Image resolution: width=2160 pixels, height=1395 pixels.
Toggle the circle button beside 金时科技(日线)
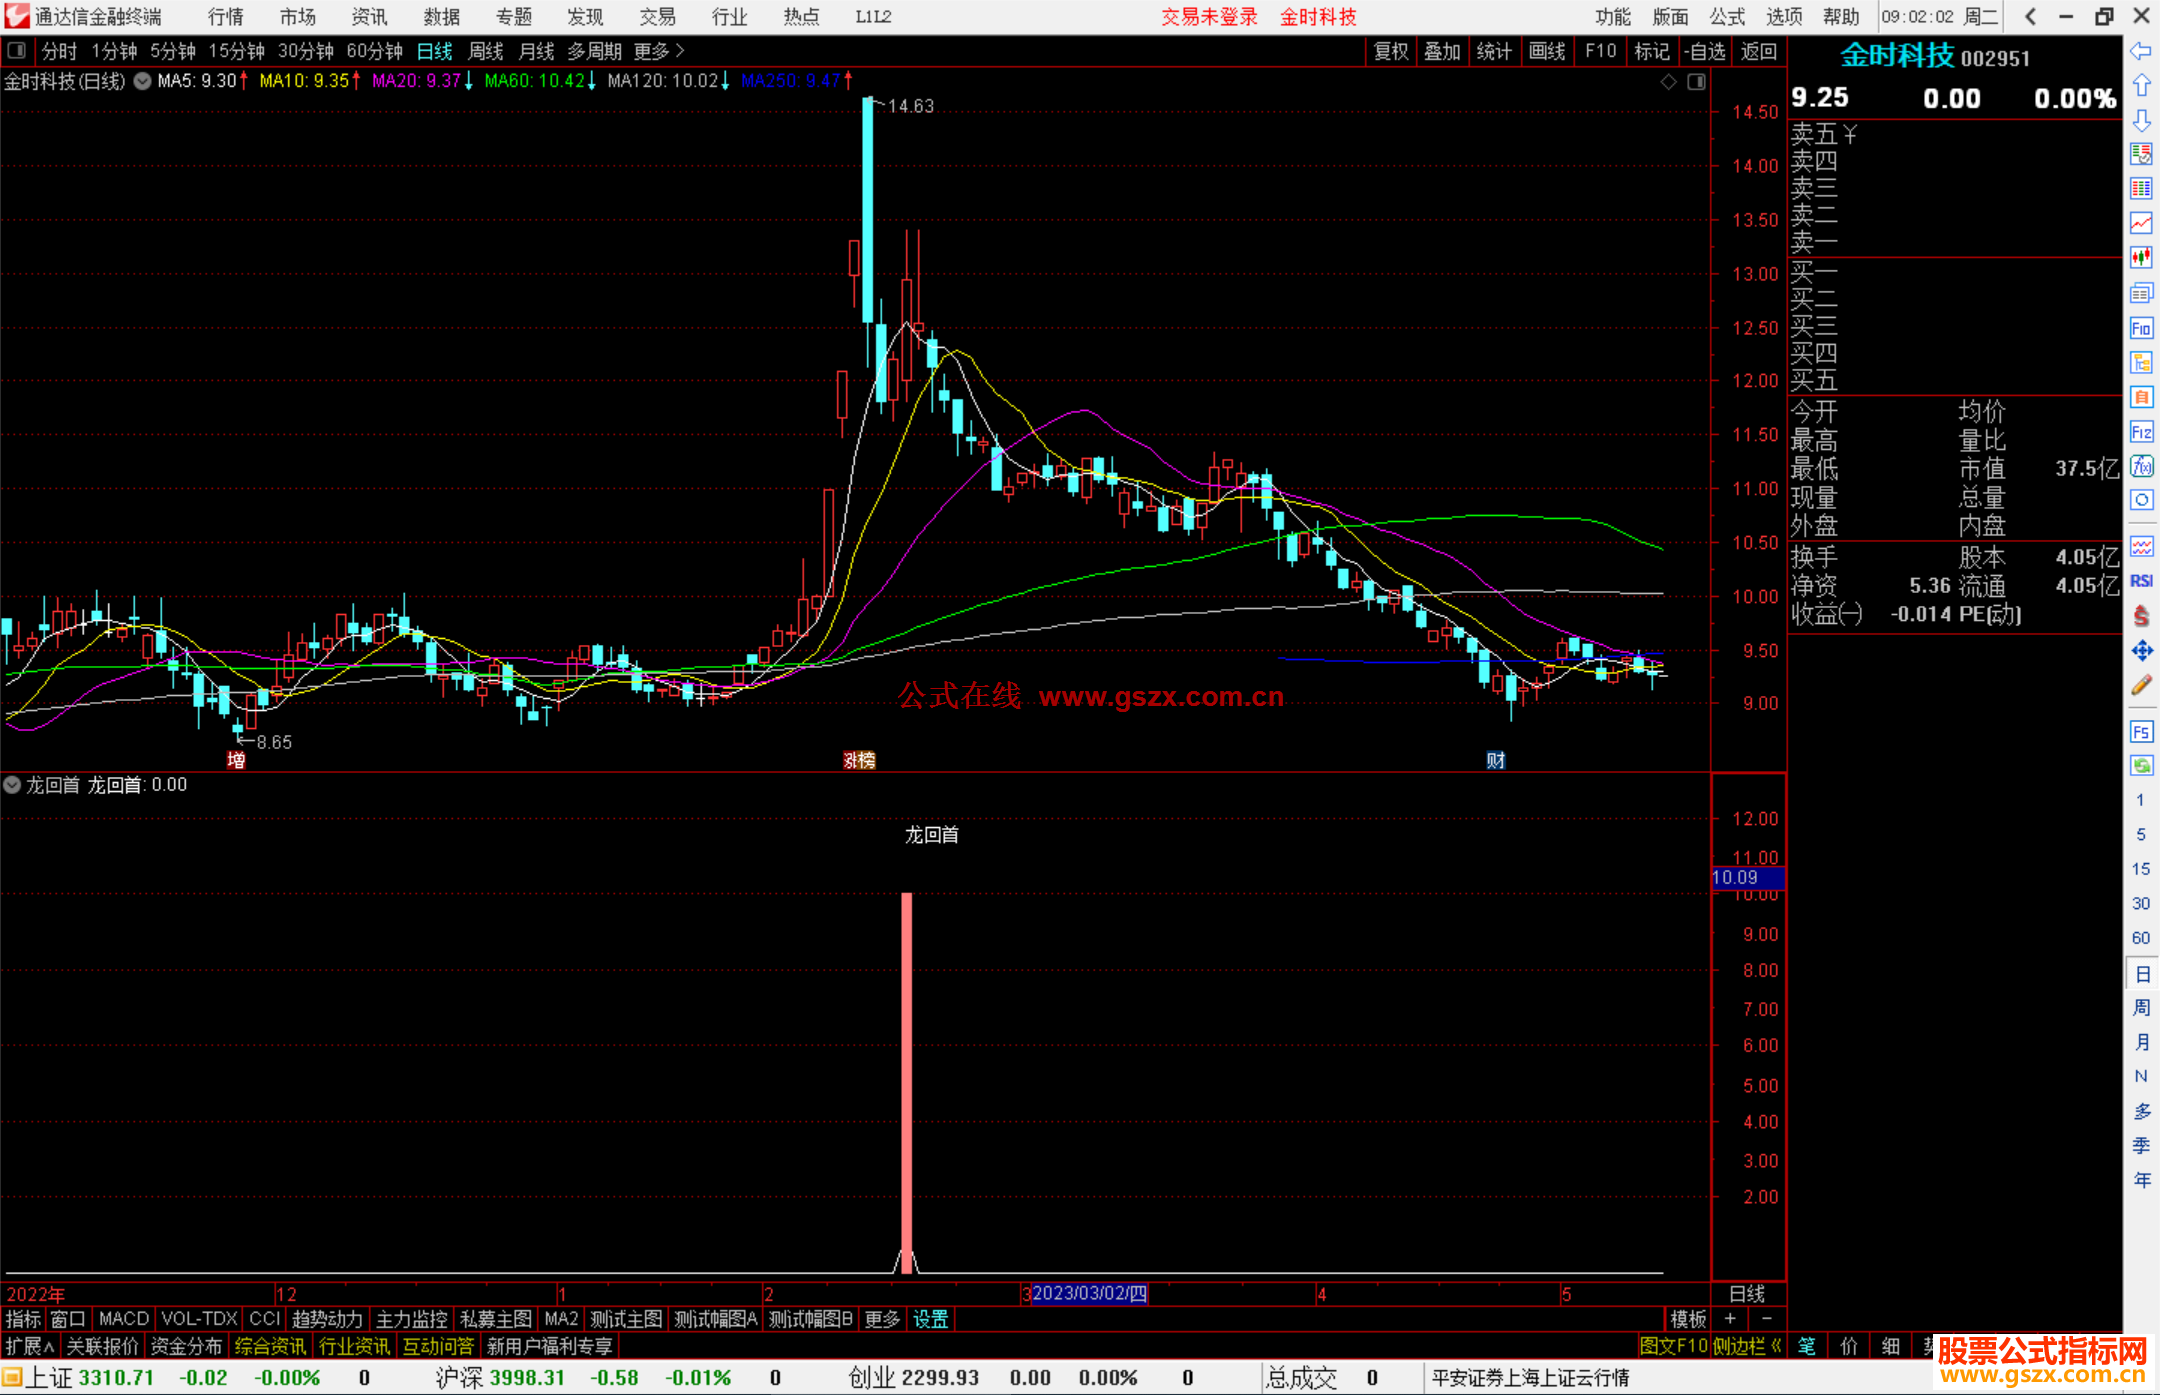(143, 81)
